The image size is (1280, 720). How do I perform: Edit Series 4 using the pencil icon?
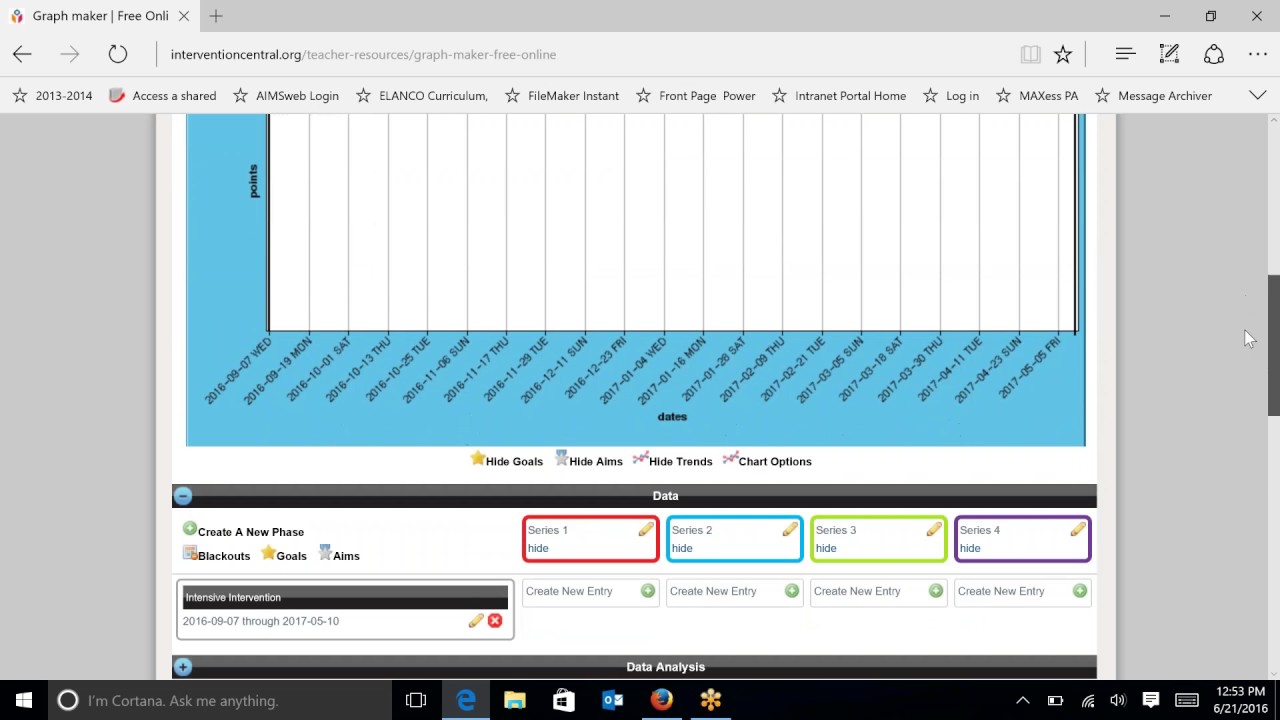click(1078, 530)
